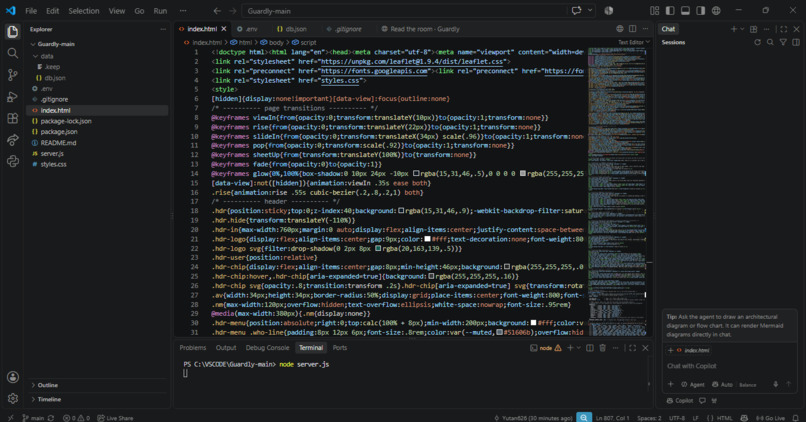Open the globe browser icon in title bar
The width and height of the screenshot is (806, 422).
tap(716, 10)
